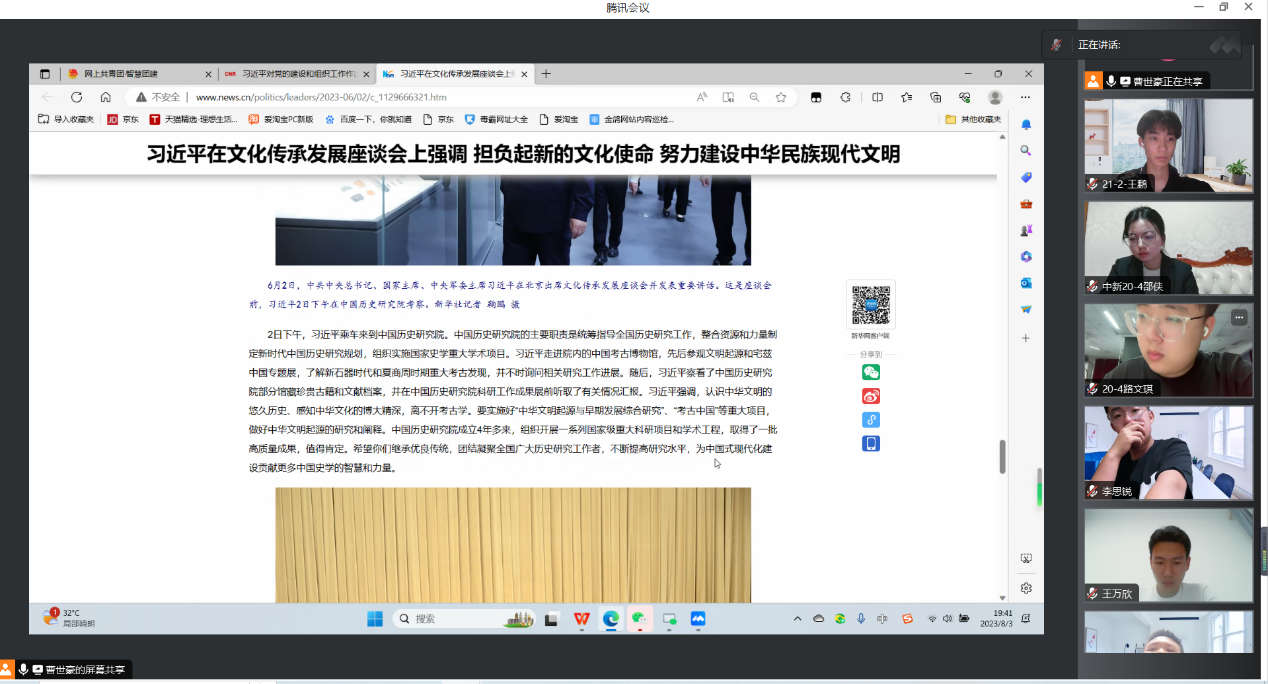
Task: Share the article via WeChat icon
Action: tap(871, 372)
